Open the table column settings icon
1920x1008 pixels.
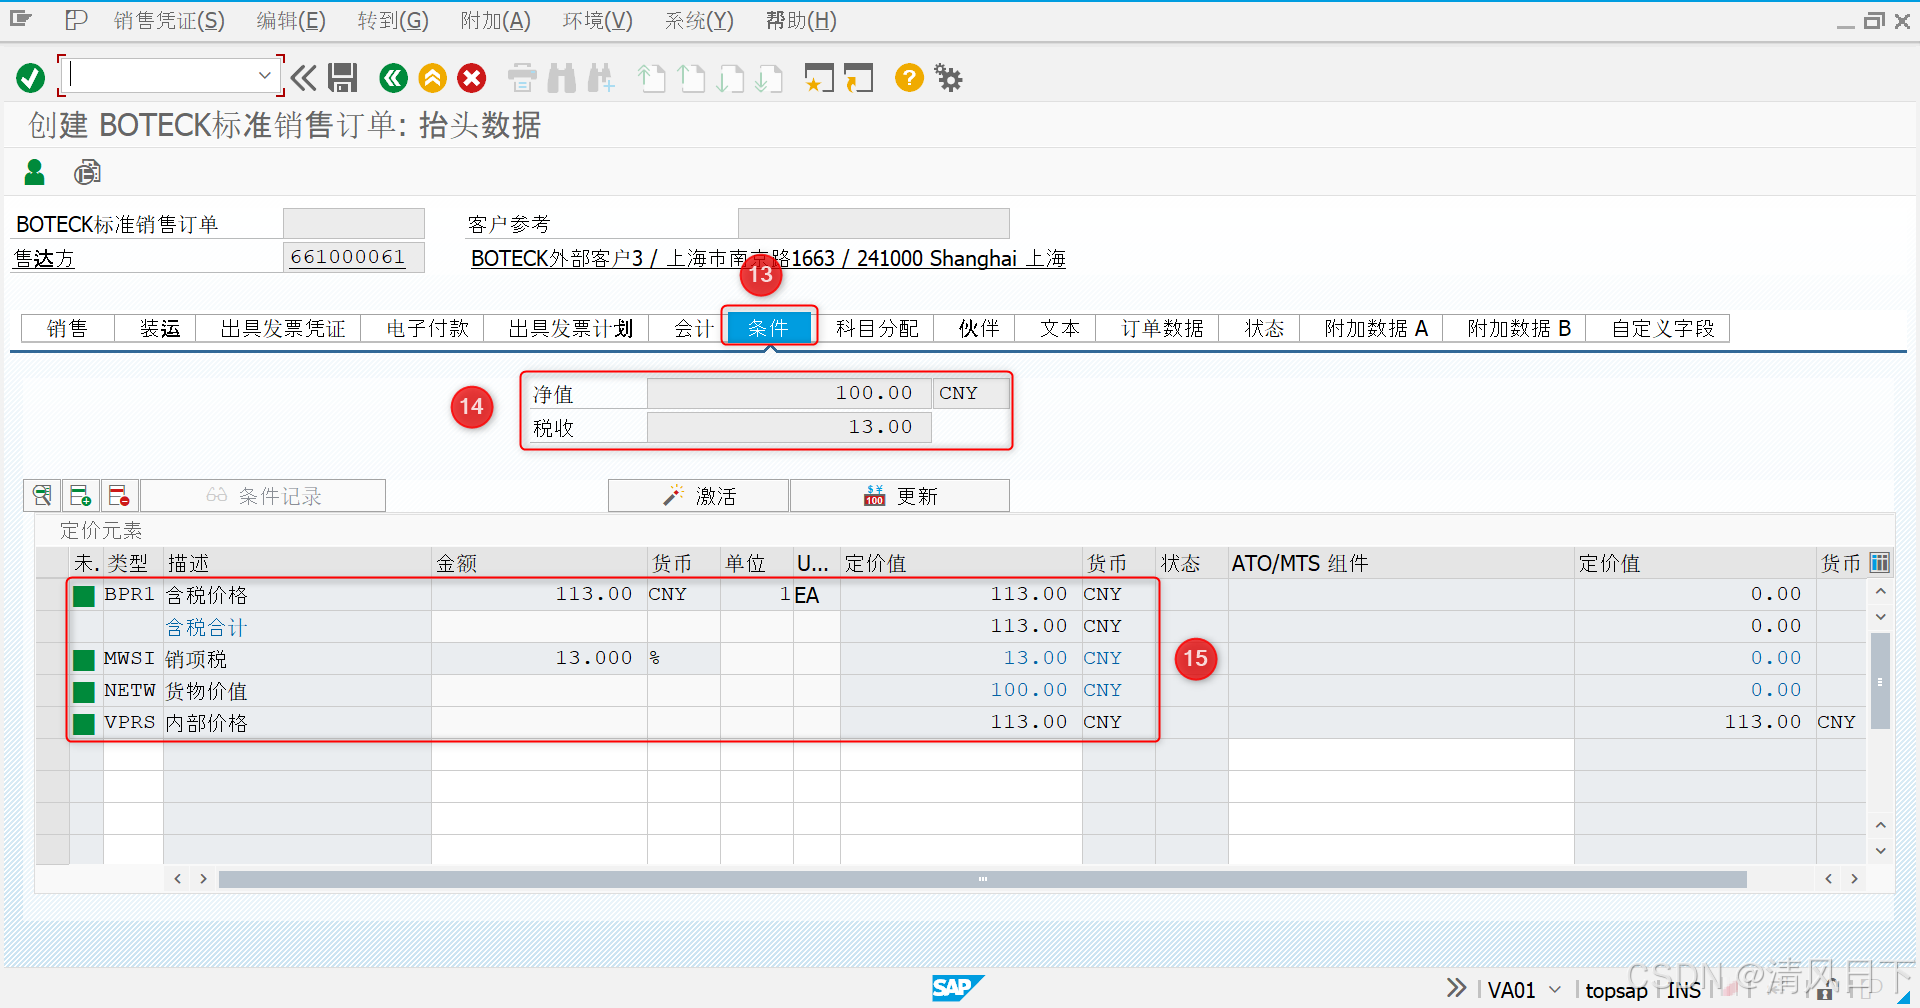click(1880, 562)
